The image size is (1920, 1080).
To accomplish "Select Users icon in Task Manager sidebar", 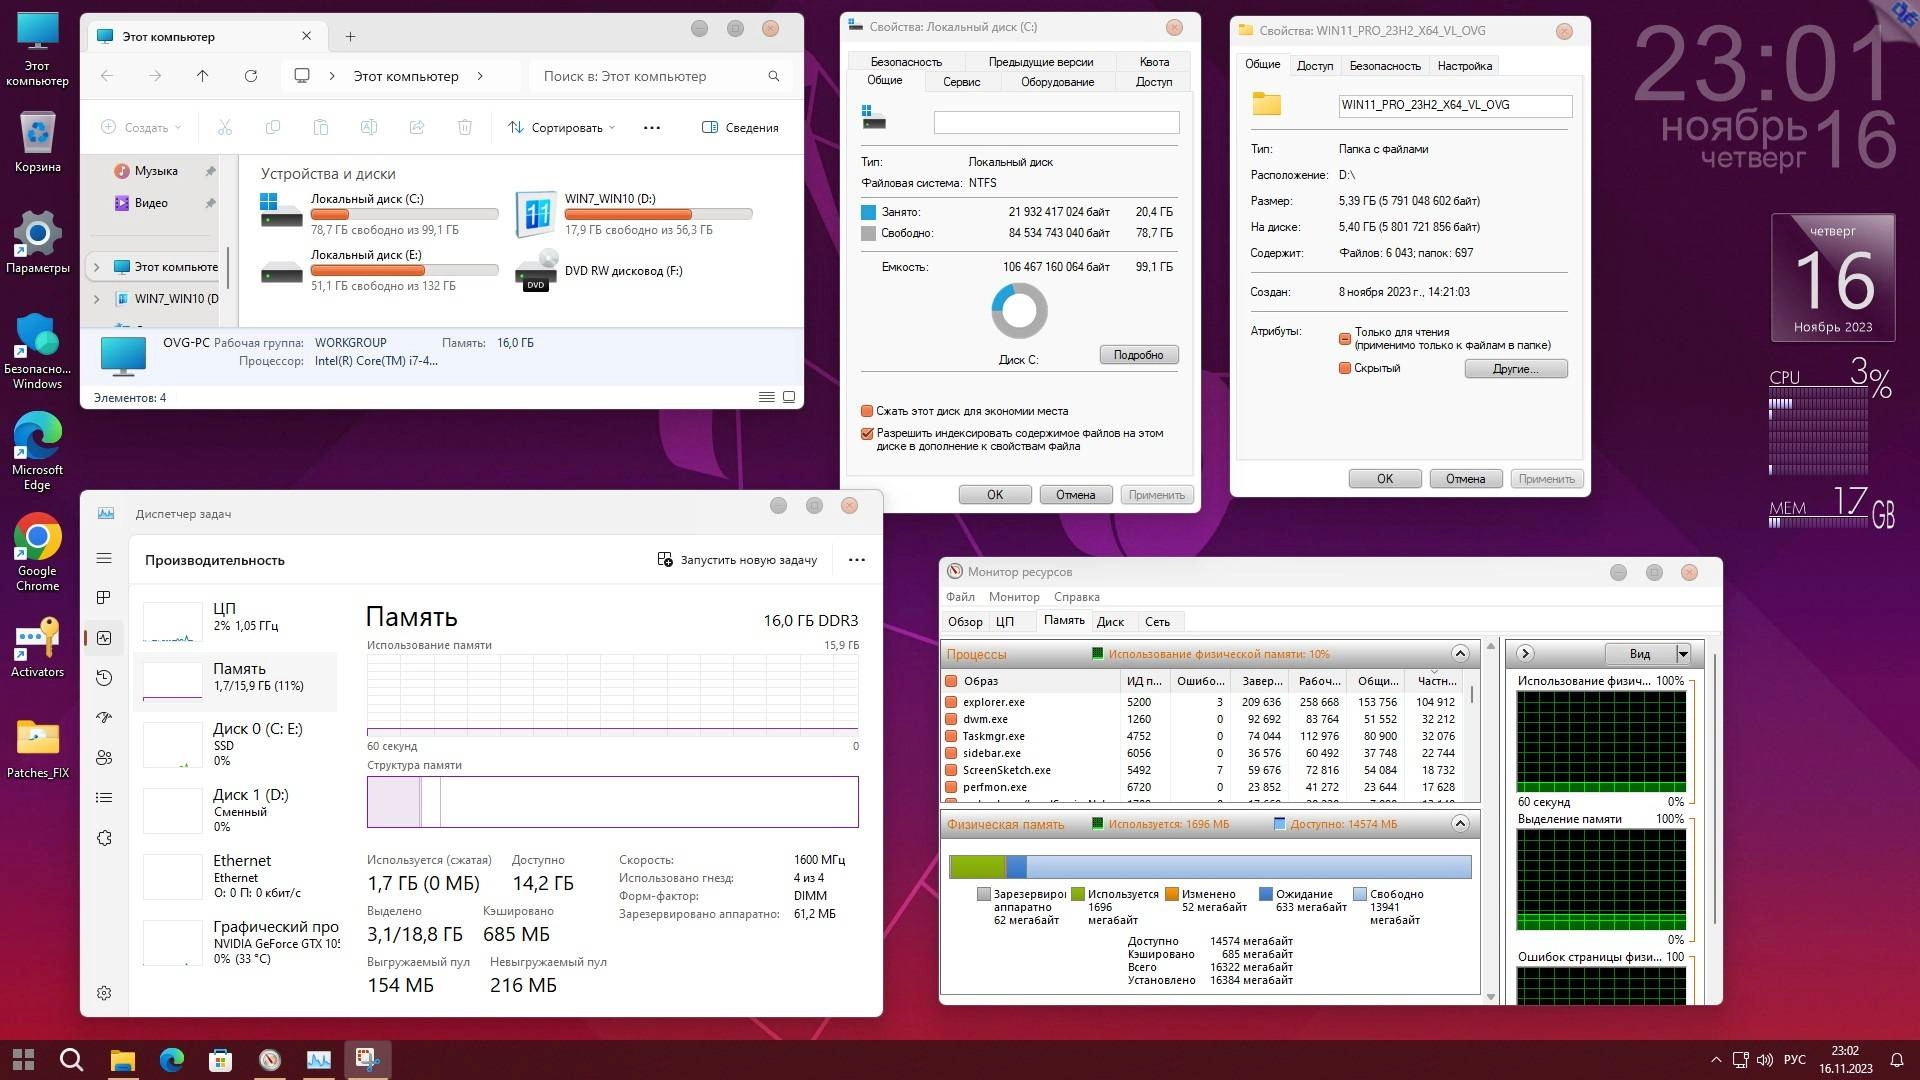I will (104, 758).
